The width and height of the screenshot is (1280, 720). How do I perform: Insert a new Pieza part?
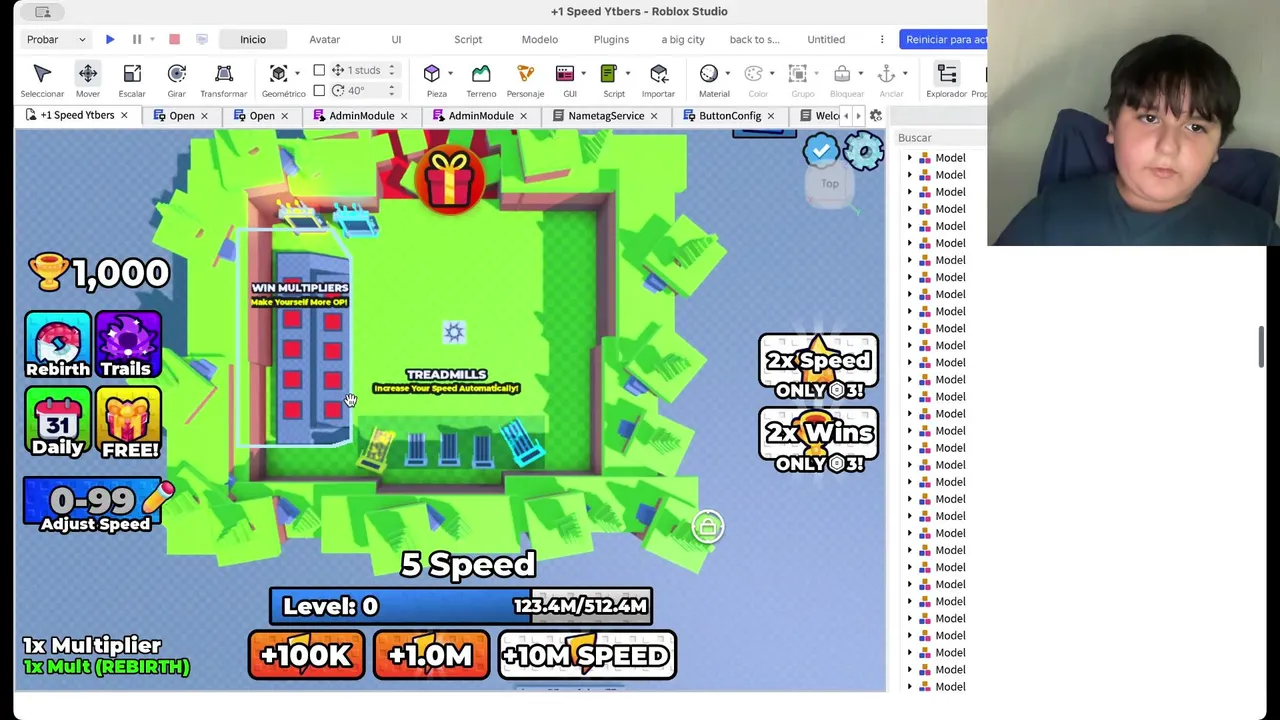coord(432,73)
